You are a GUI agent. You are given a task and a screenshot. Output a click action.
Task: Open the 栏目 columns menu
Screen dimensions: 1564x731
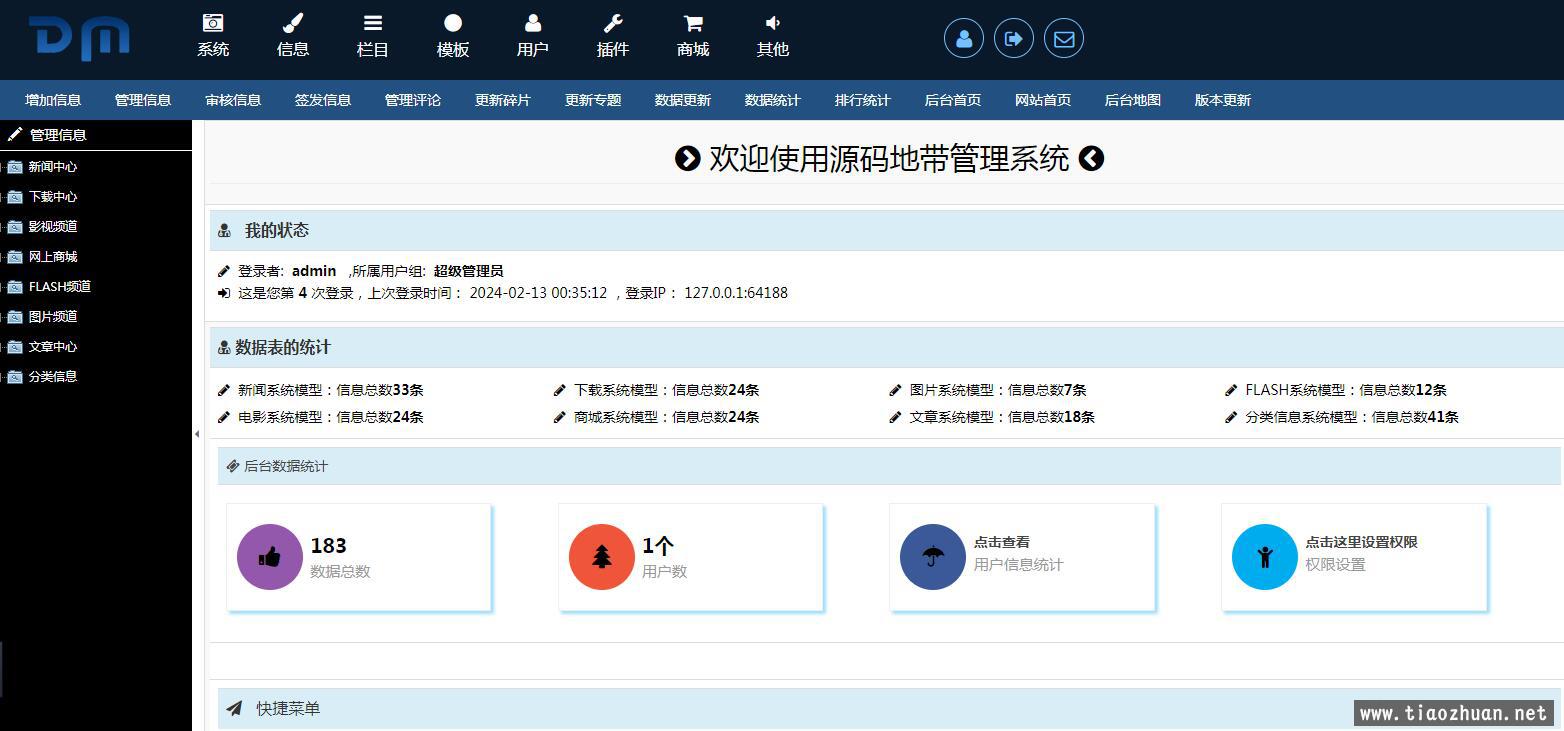pos(373,36)
